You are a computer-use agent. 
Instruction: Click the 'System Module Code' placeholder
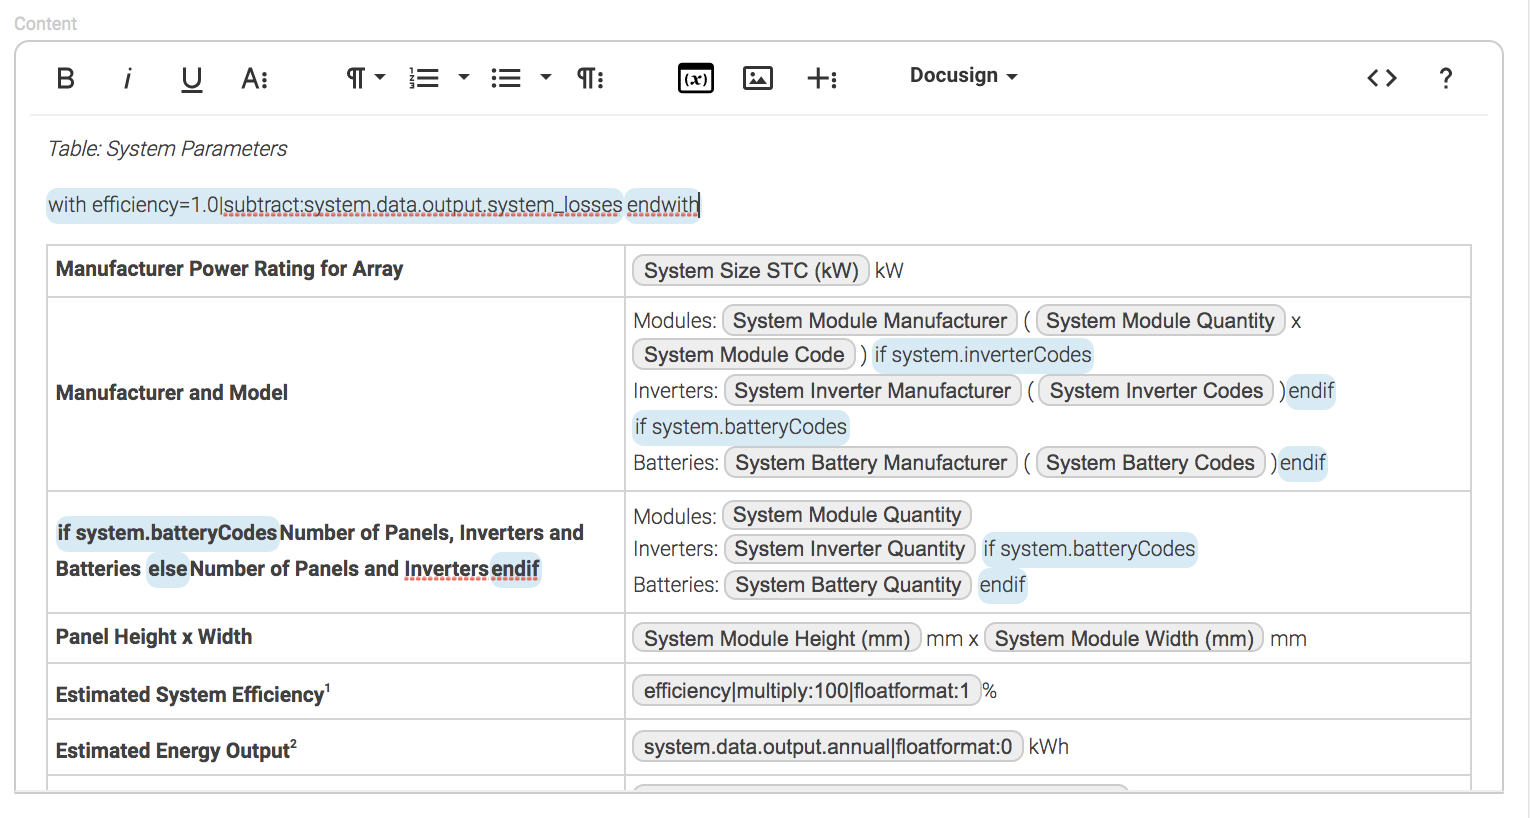[x=744, y=355]
